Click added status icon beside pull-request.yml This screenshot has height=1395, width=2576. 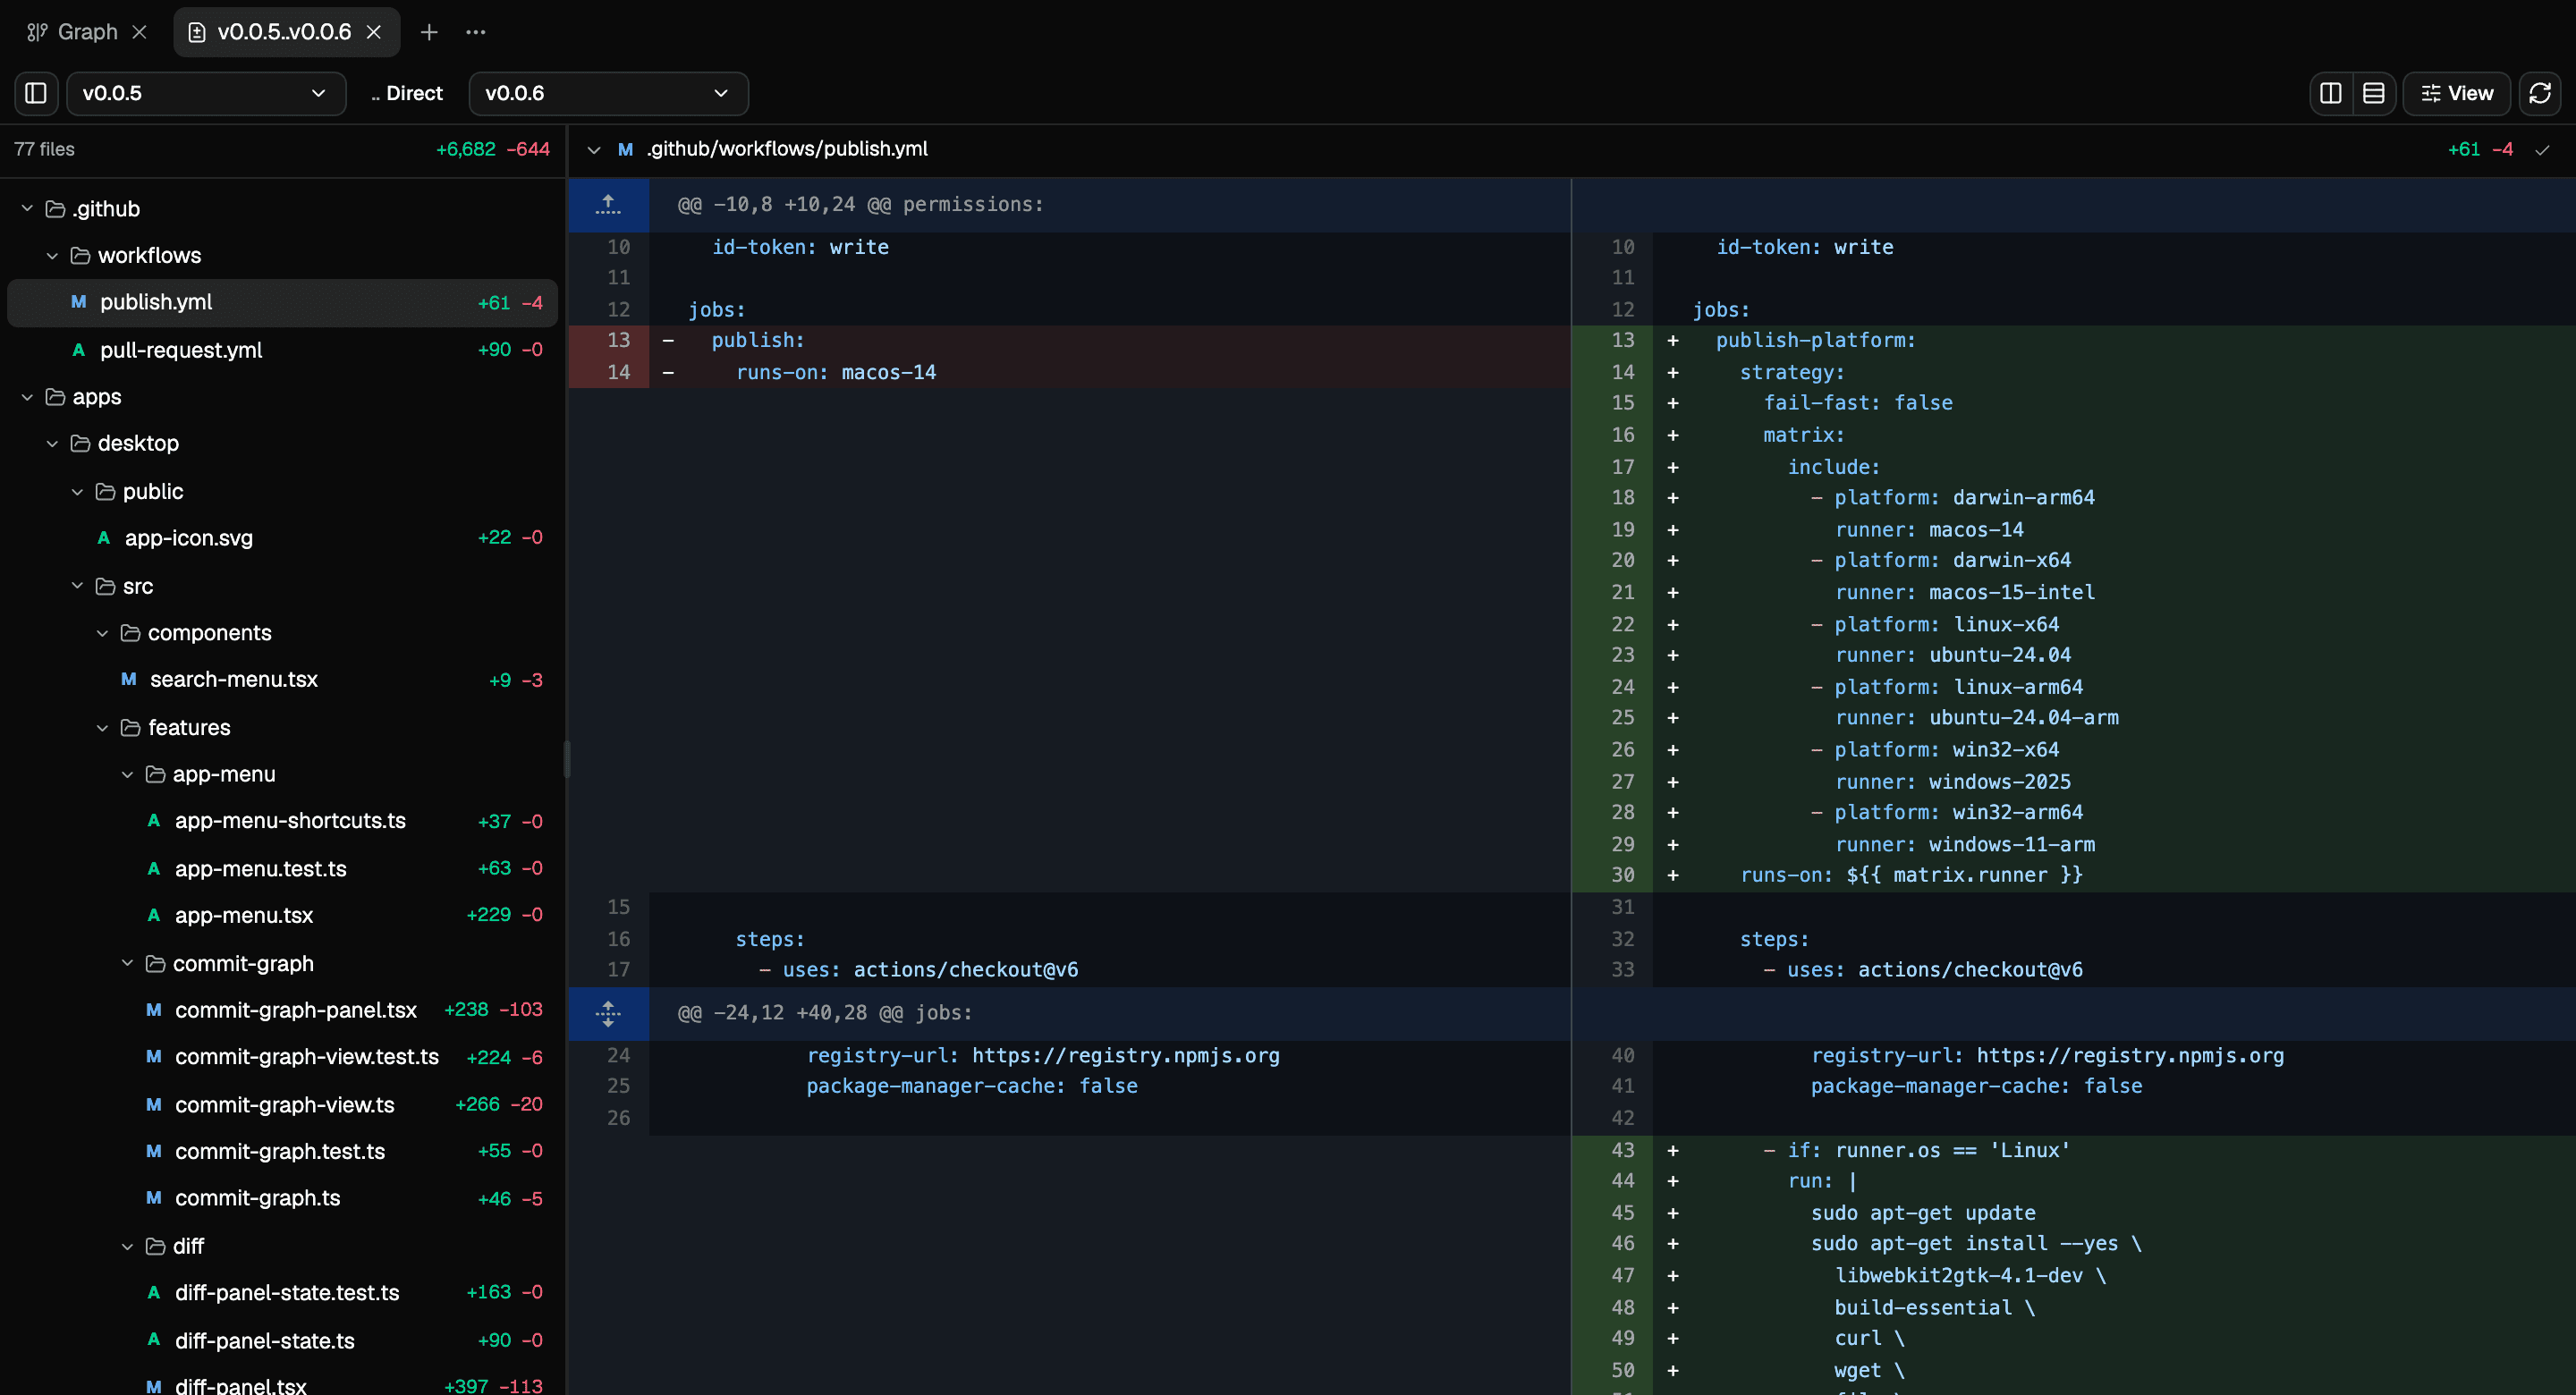pyautogui.click(x=78, y=350)
